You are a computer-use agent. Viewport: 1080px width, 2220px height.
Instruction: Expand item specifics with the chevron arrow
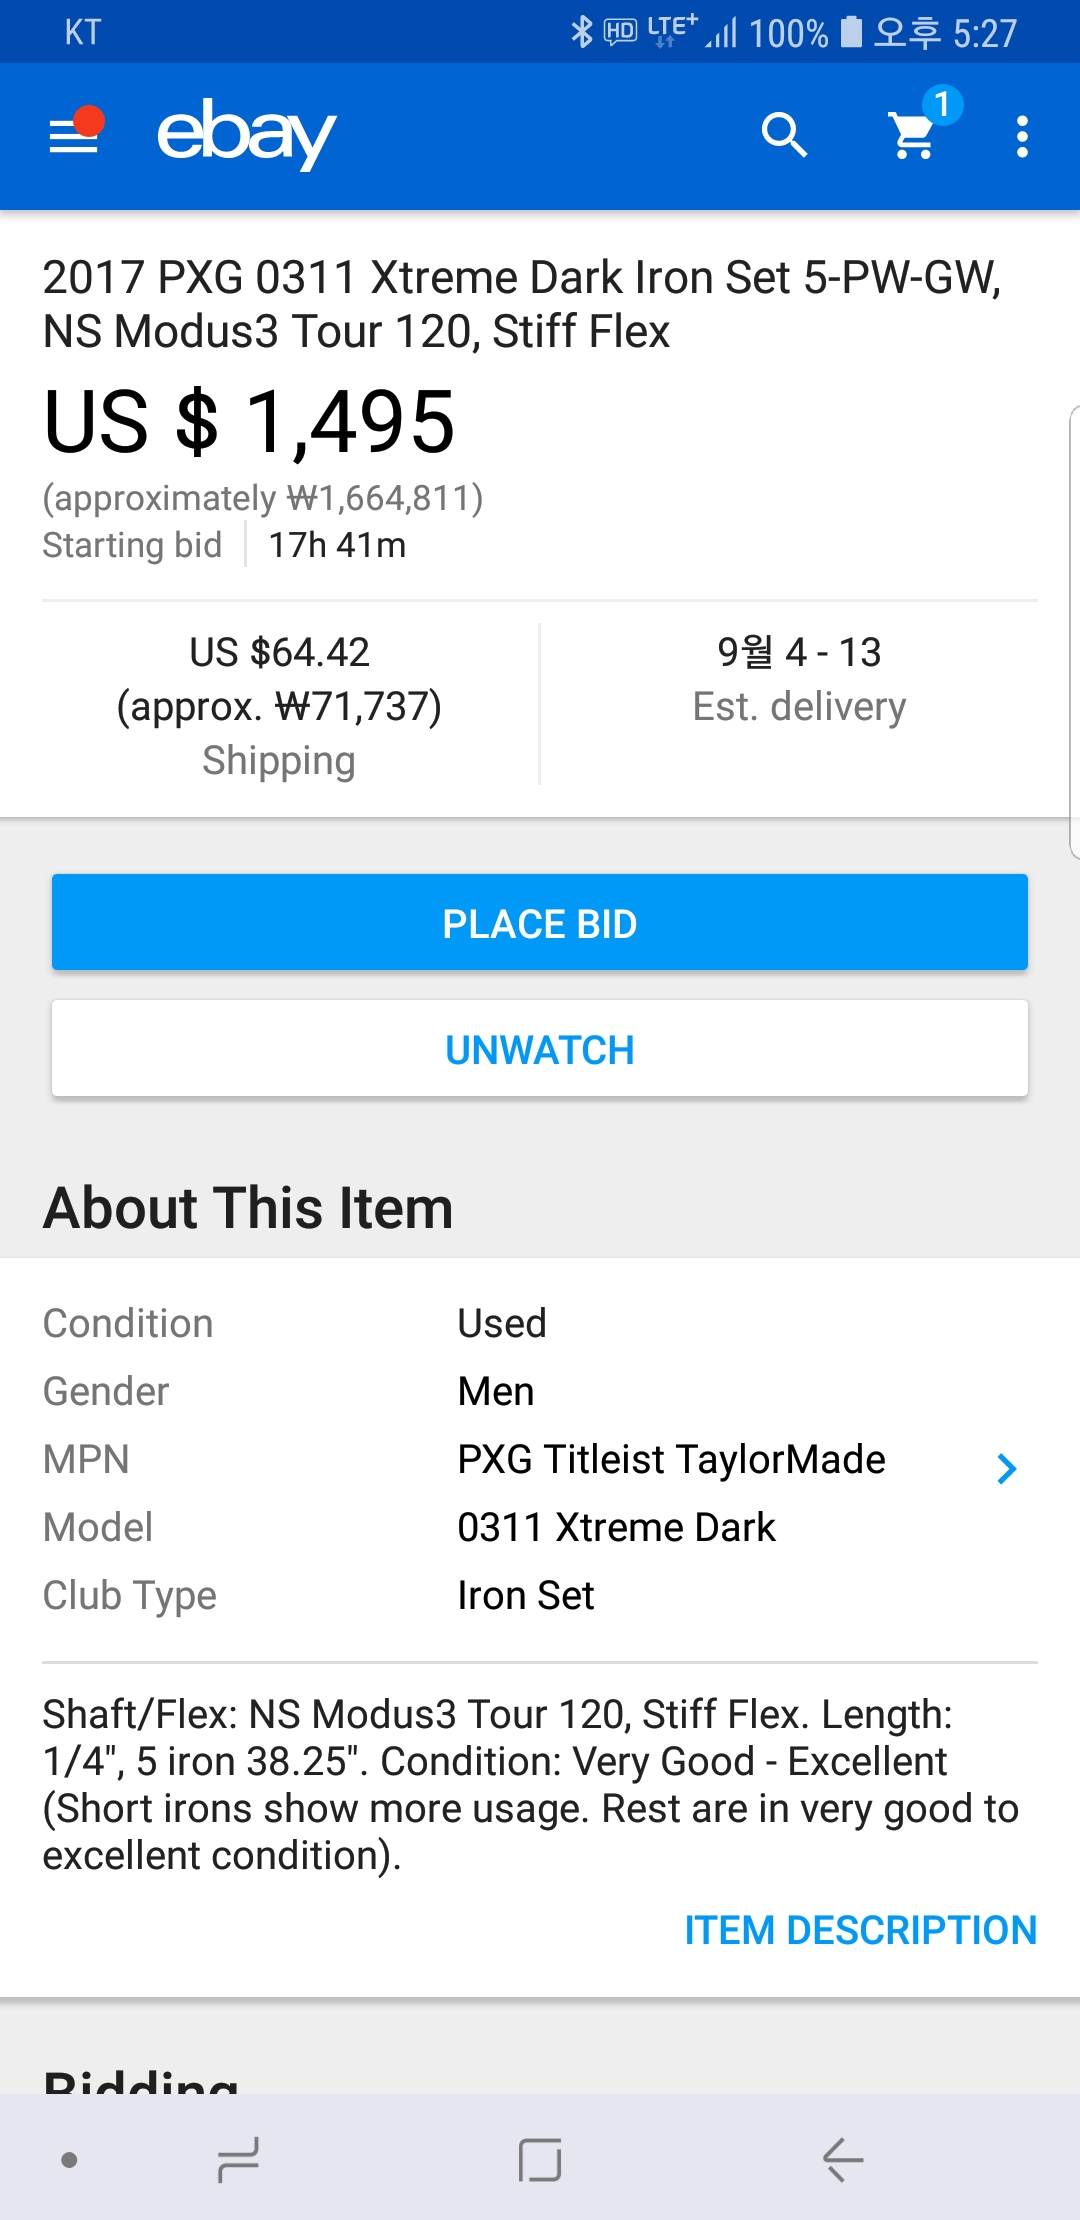(1006, 1468)
